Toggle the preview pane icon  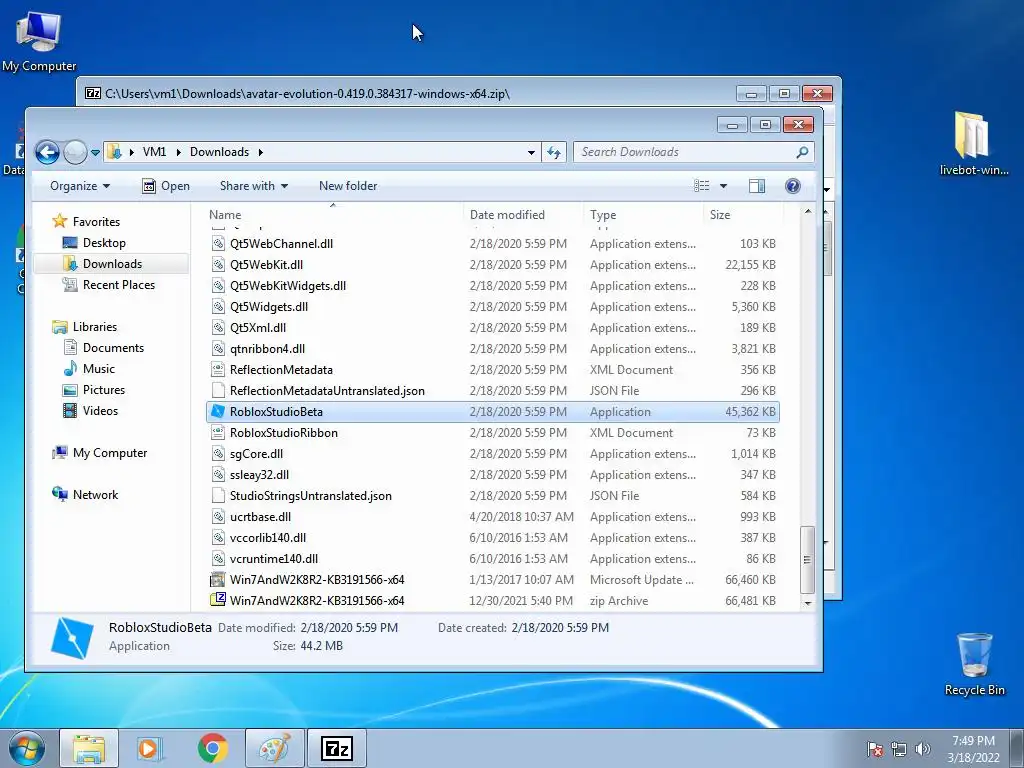pos(757,186)
